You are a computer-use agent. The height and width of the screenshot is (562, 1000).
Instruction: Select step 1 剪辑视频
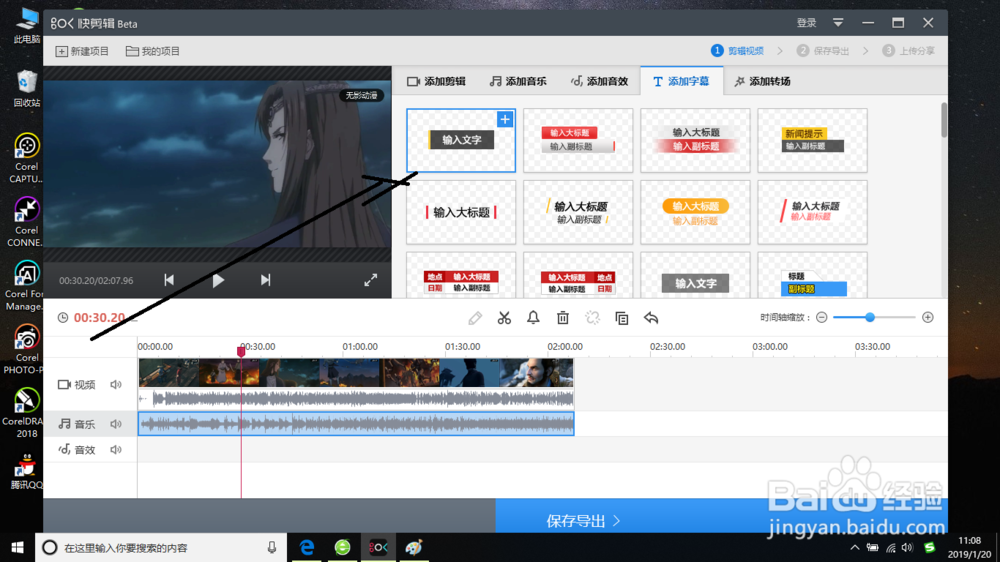(737, 51)
